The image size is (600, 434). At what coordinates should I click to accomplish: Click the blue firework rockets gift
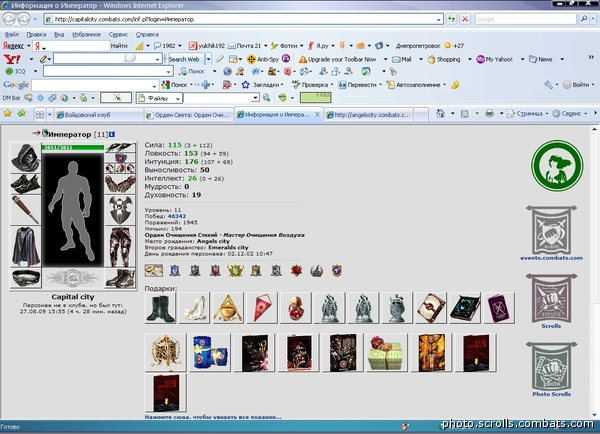pyautogui.click(x=210, y=352)
